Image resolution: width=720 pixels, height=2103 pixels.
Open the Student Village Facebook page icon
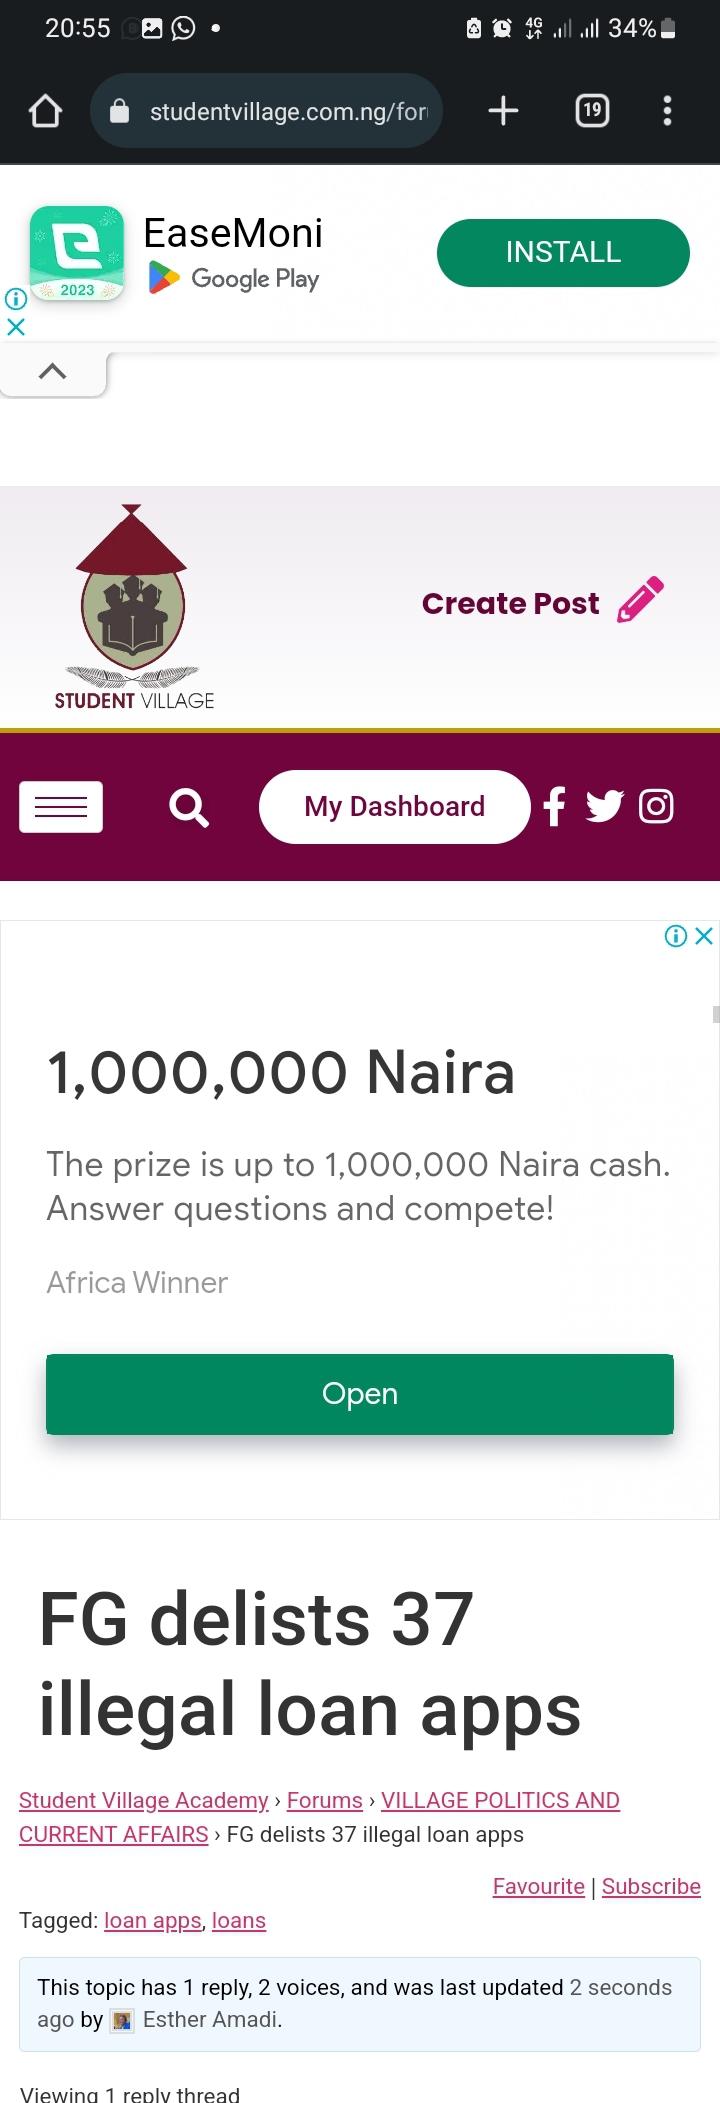pos(555,806)
